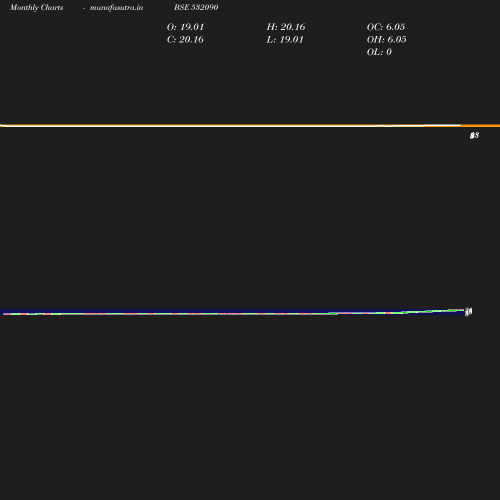Viewport: 500px width, 500px height.
Task: Open the munafasutra.in site link
Action: click(x=116, y=8)
